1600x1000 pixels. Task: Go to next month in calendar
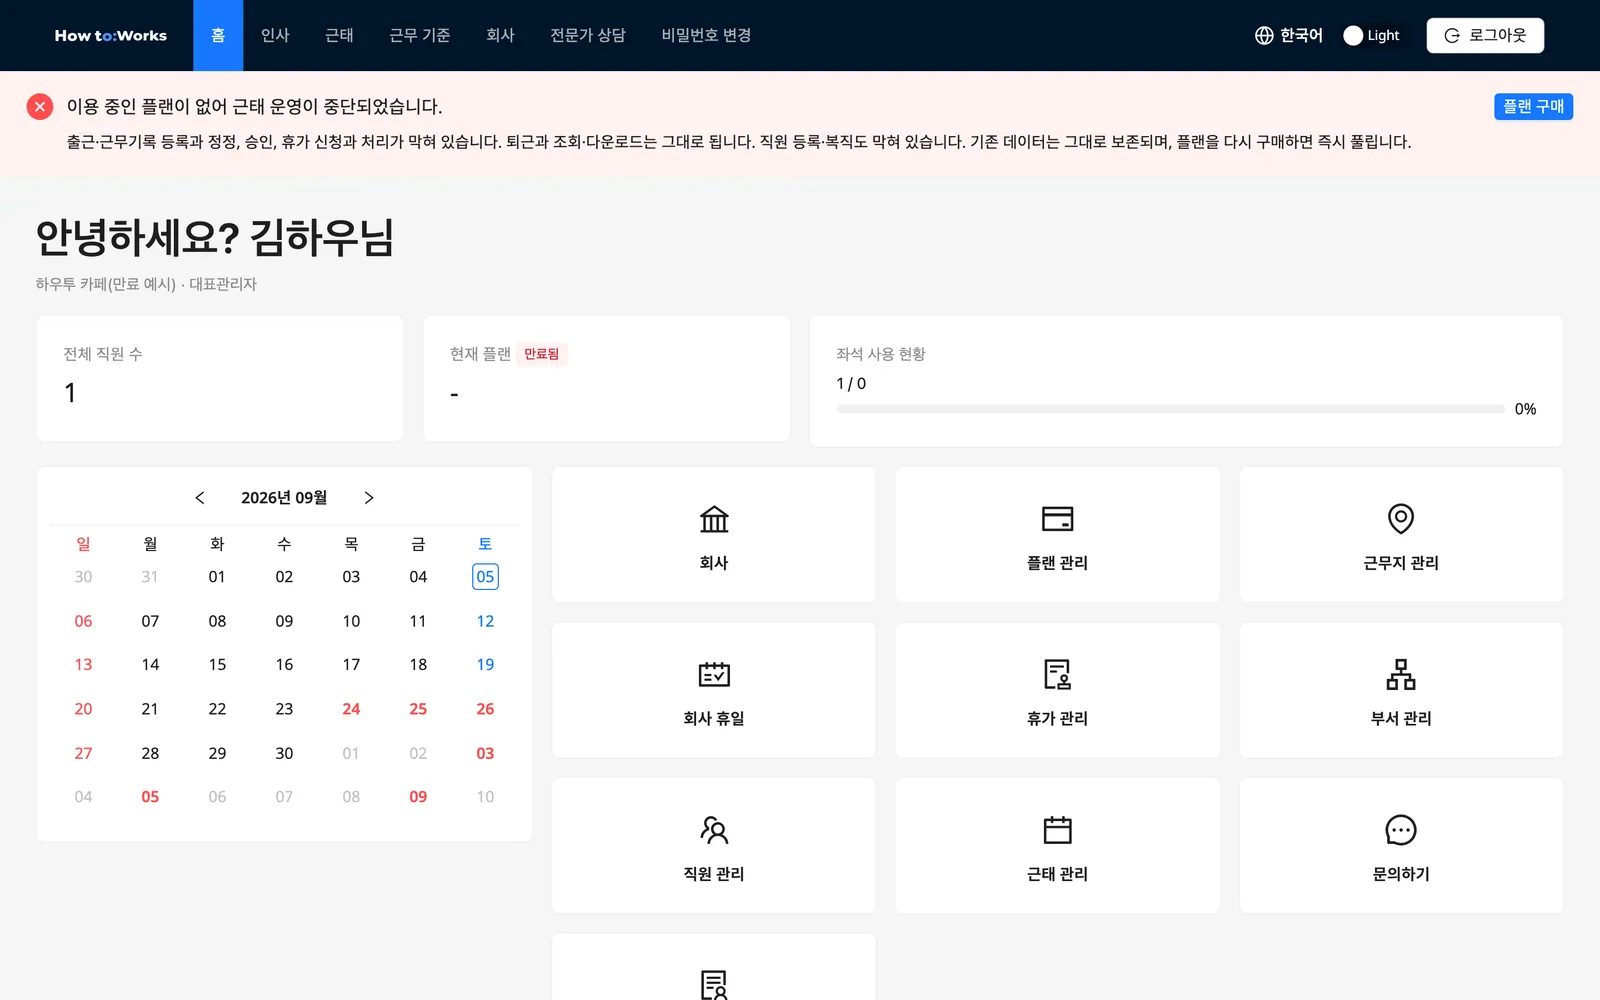369,497
